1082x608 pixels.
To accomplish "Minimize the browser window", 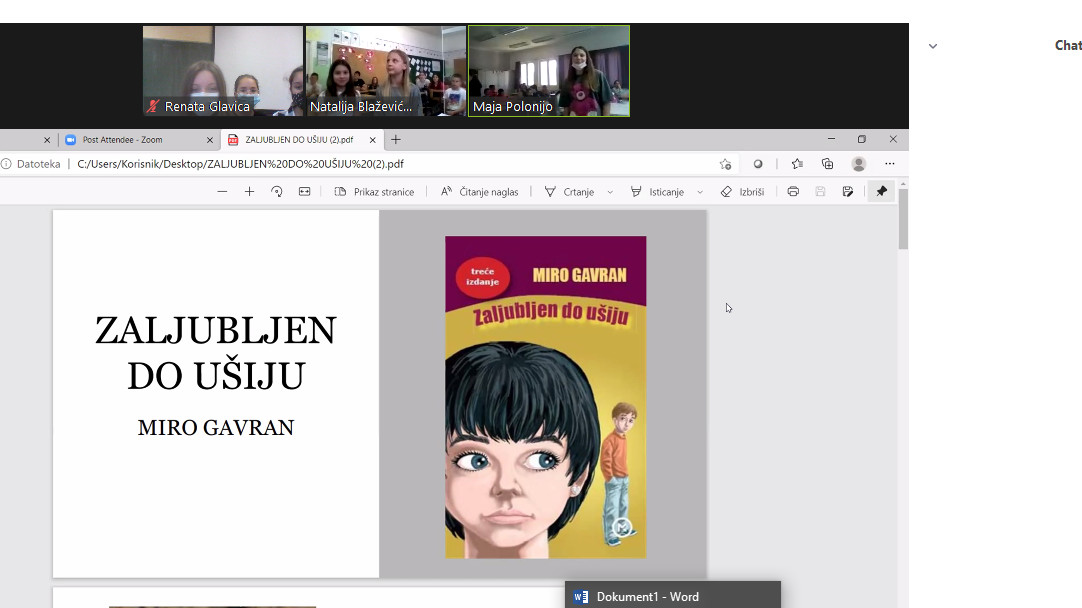I will [831, 139].
